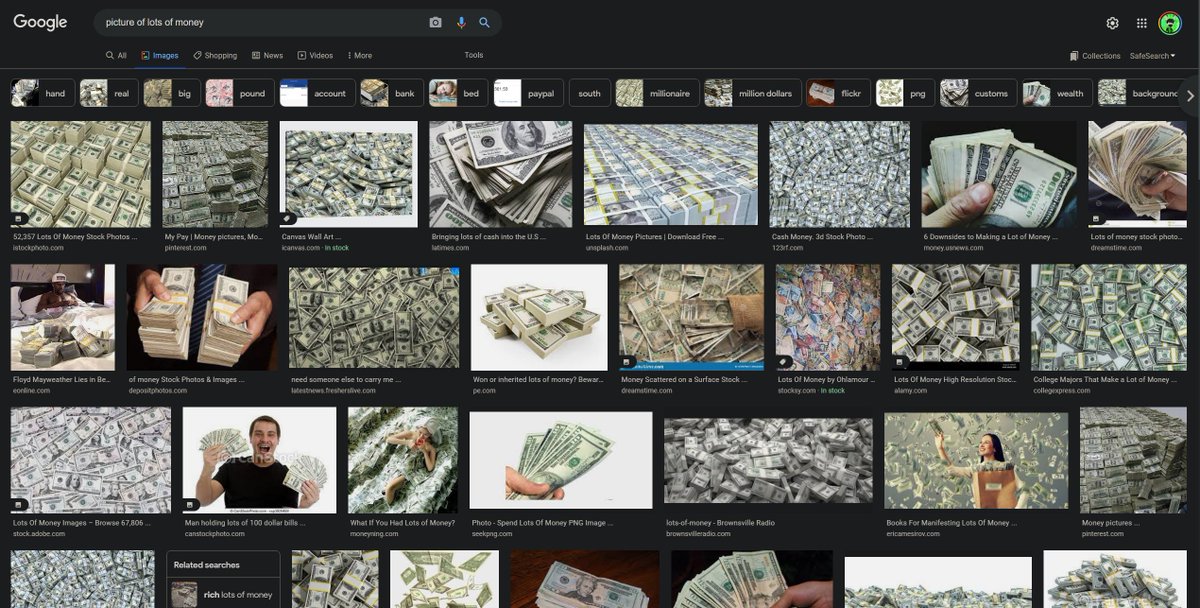Viewport: 1200px width, 608px height.
Task: Open the 123rf.com Cash Money image
Action: (x=840, y=174)
